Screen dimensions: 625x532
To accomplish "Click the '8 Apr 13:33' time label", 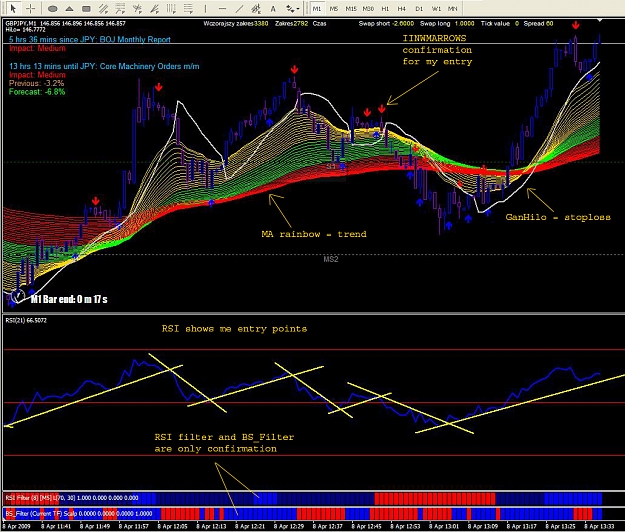I will pyautogui.click(x=599, y=526).
